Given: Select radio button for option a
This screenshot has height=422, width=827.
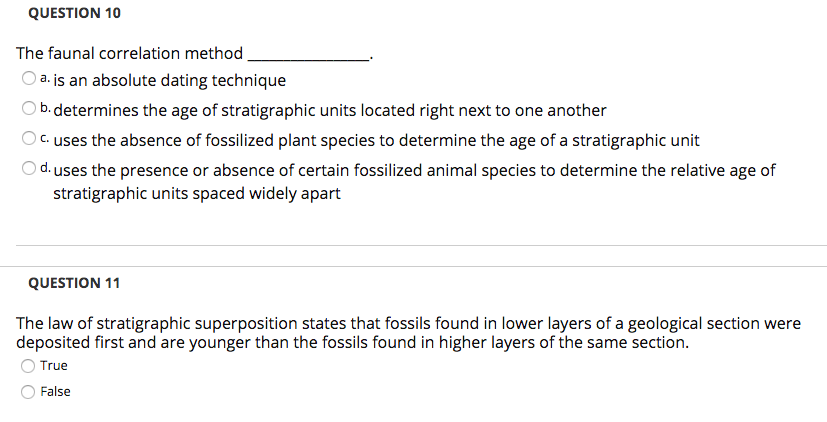Looking at the screenshot, I should coord(28,78).
